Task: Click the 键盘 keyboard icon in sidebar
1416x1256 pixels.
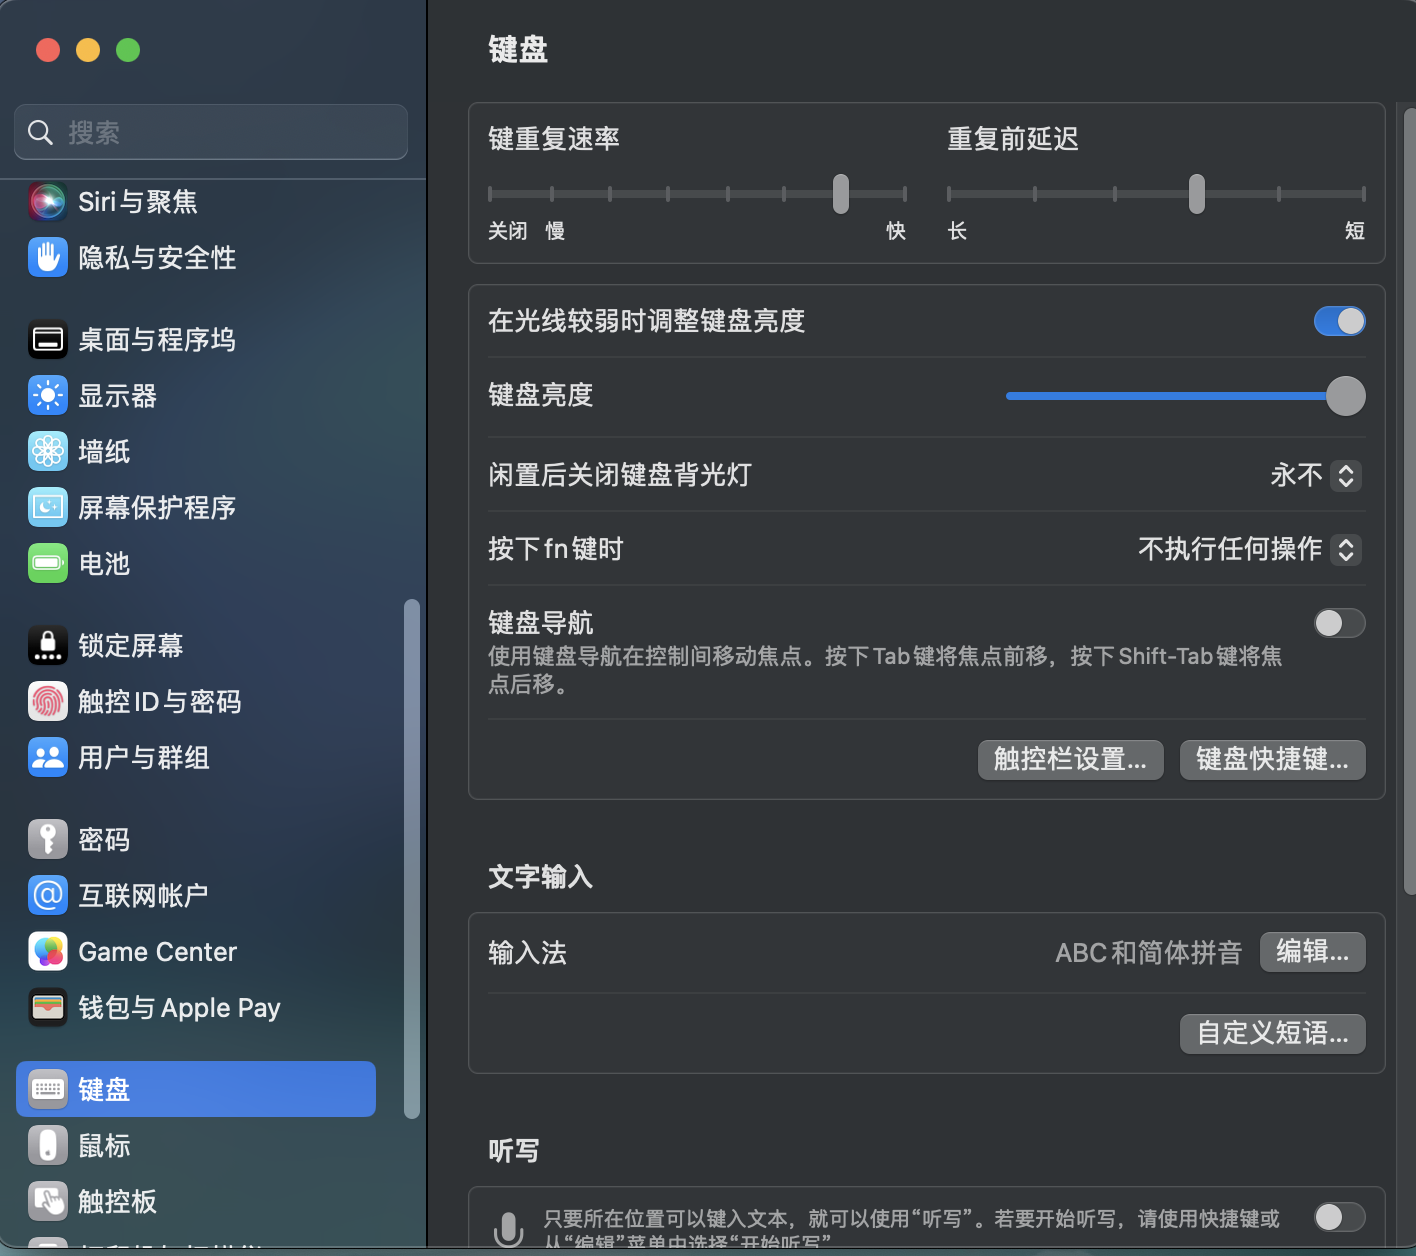Action: (47, 1089)
